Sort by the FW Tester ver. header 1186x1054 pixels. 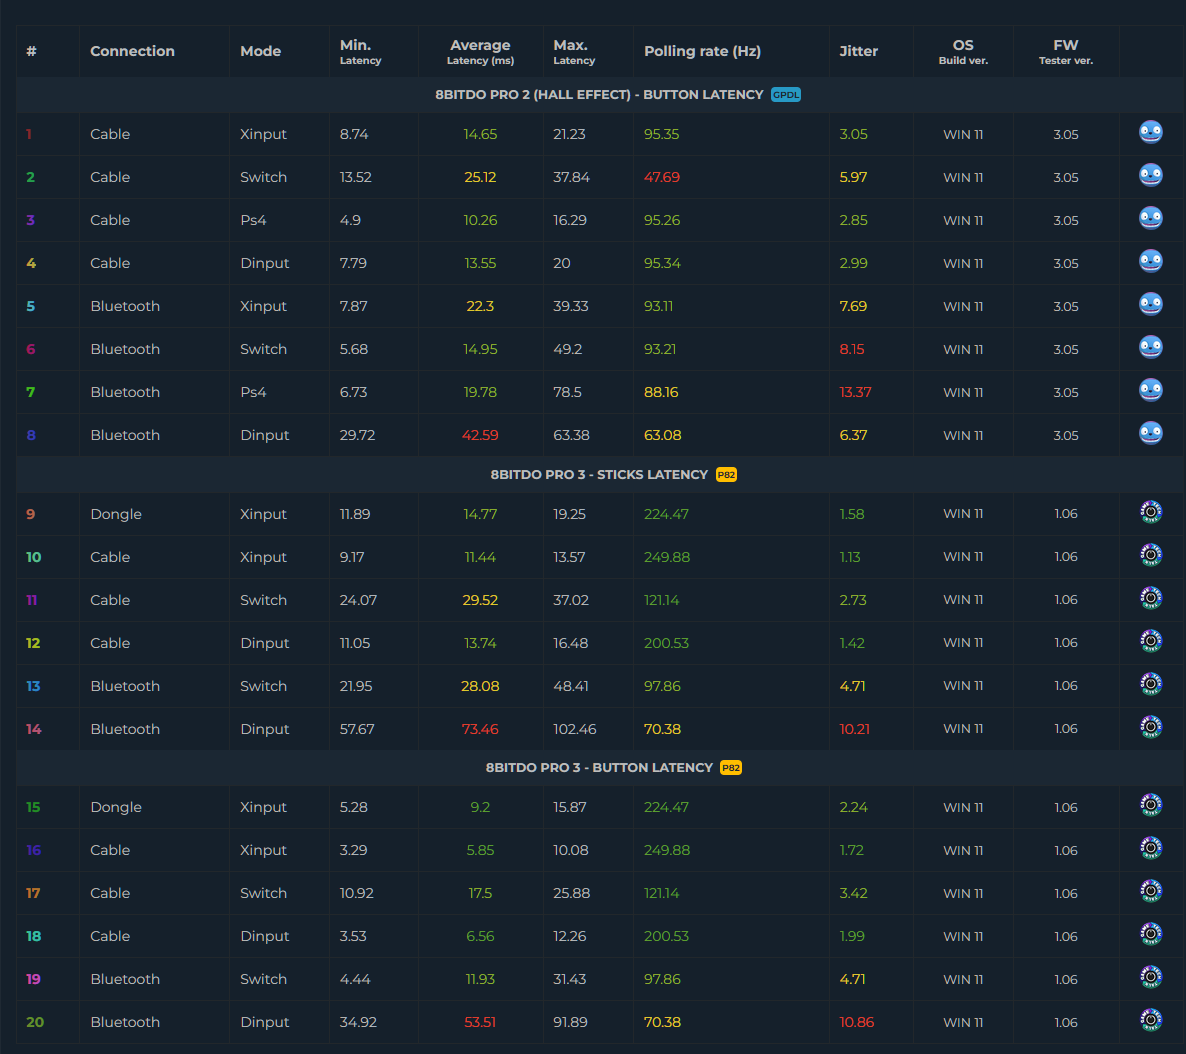coord(1066,51)
